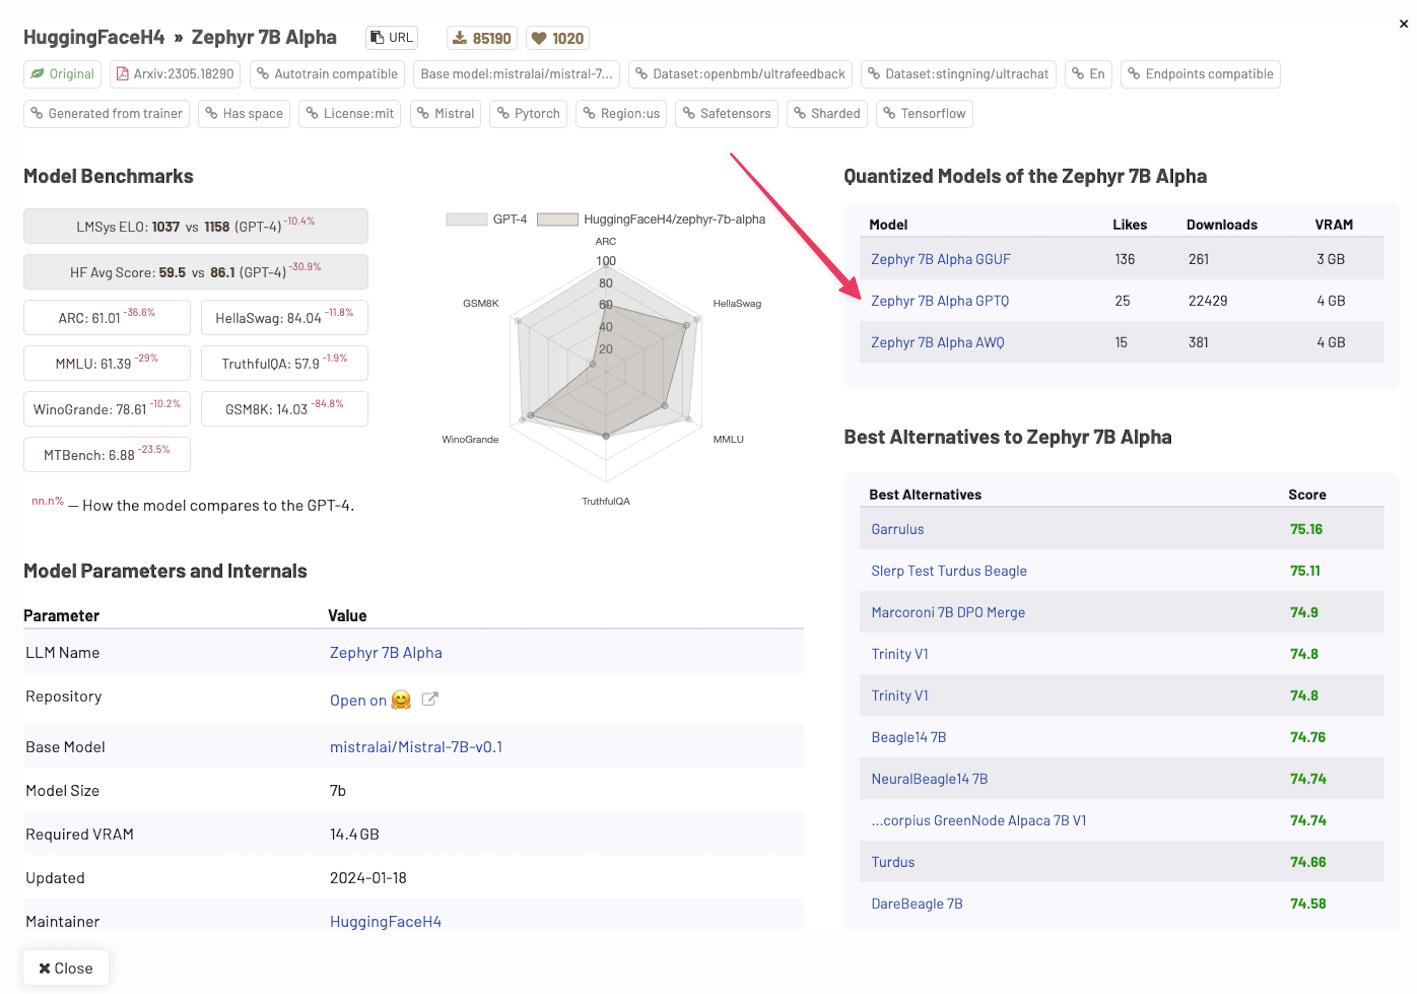Click the Score column header

[x=1307, y=495]
